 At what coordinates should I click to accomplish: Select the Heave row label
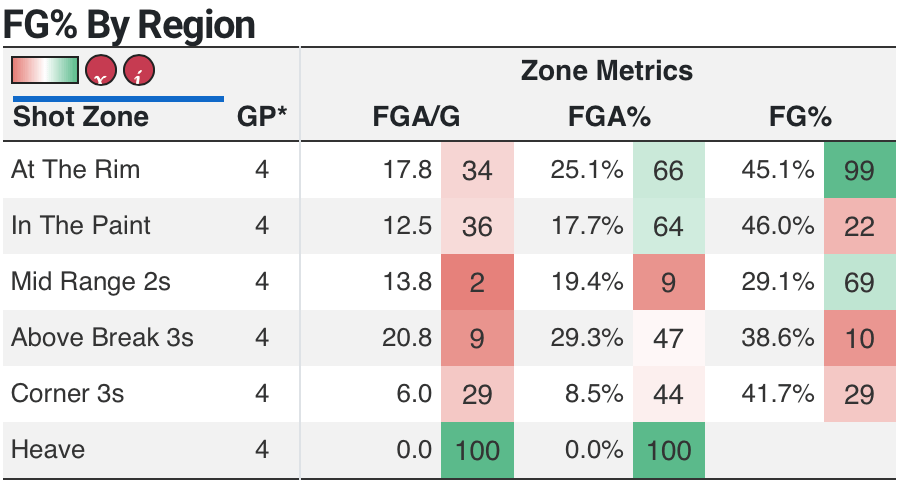pyautogui.click(x=48, y=450)
